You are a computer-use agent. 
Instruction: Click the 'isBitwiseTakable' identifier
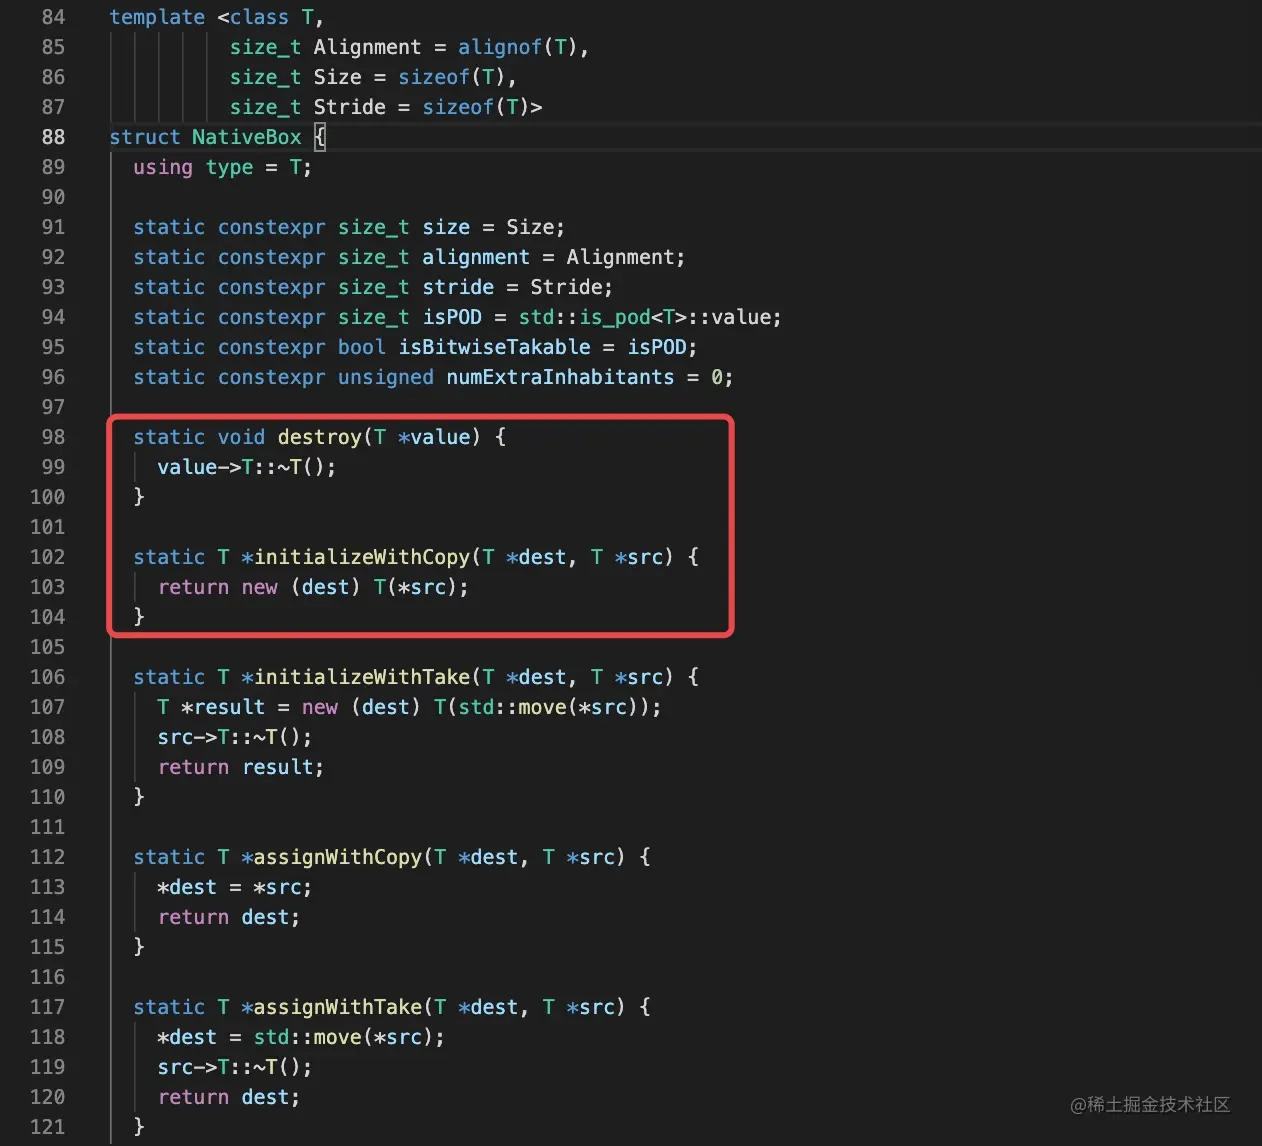tap(495, 347)
